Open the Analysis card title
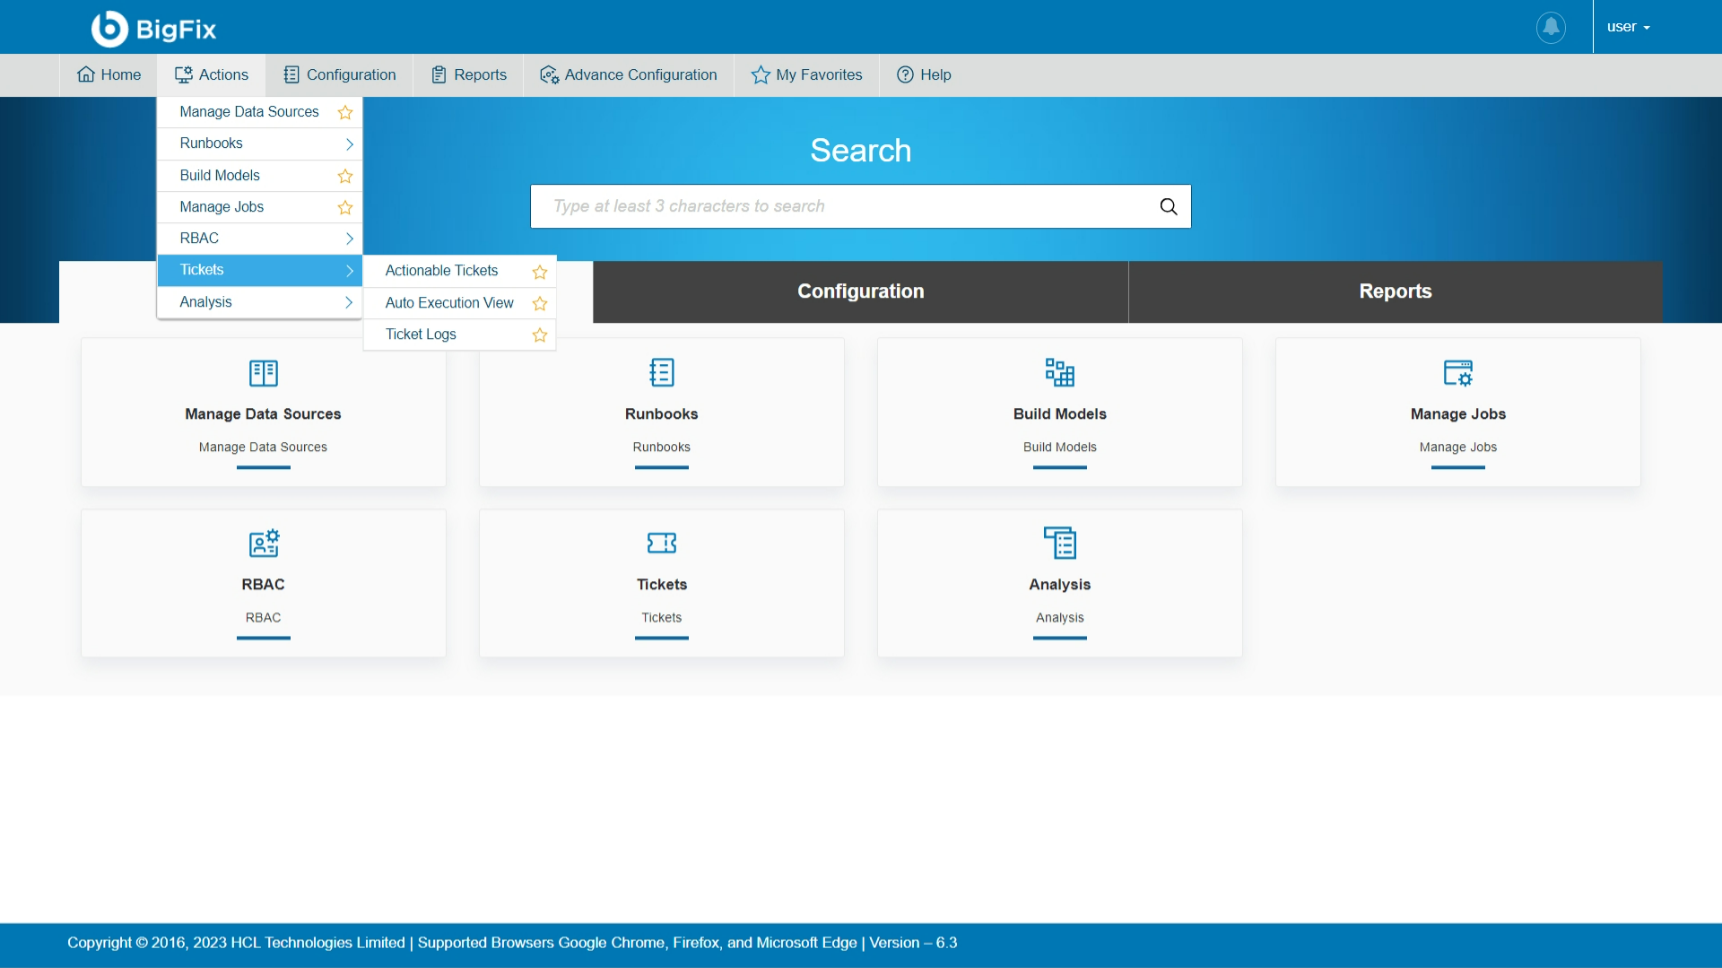Image resolution: width=1722 pixels, height=968 pixels. click(x=1060, y=584)
